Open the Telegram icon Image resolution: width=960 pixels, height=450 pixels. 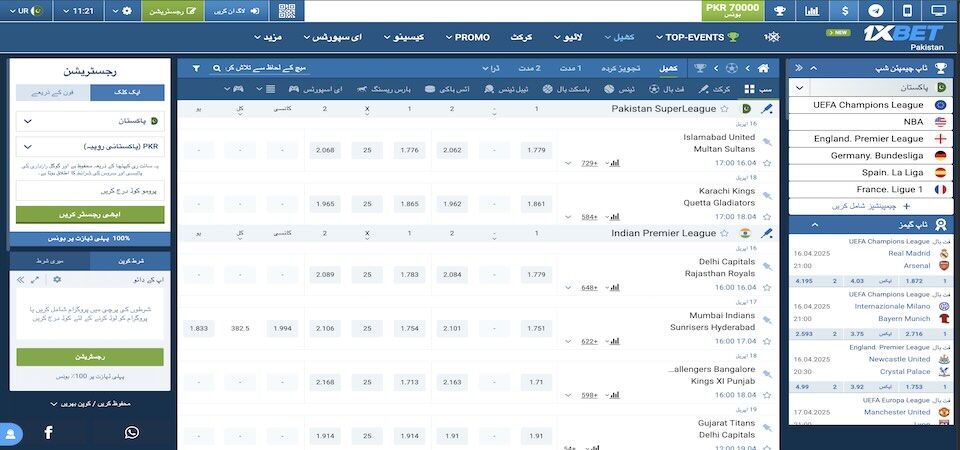click(876, 11)
